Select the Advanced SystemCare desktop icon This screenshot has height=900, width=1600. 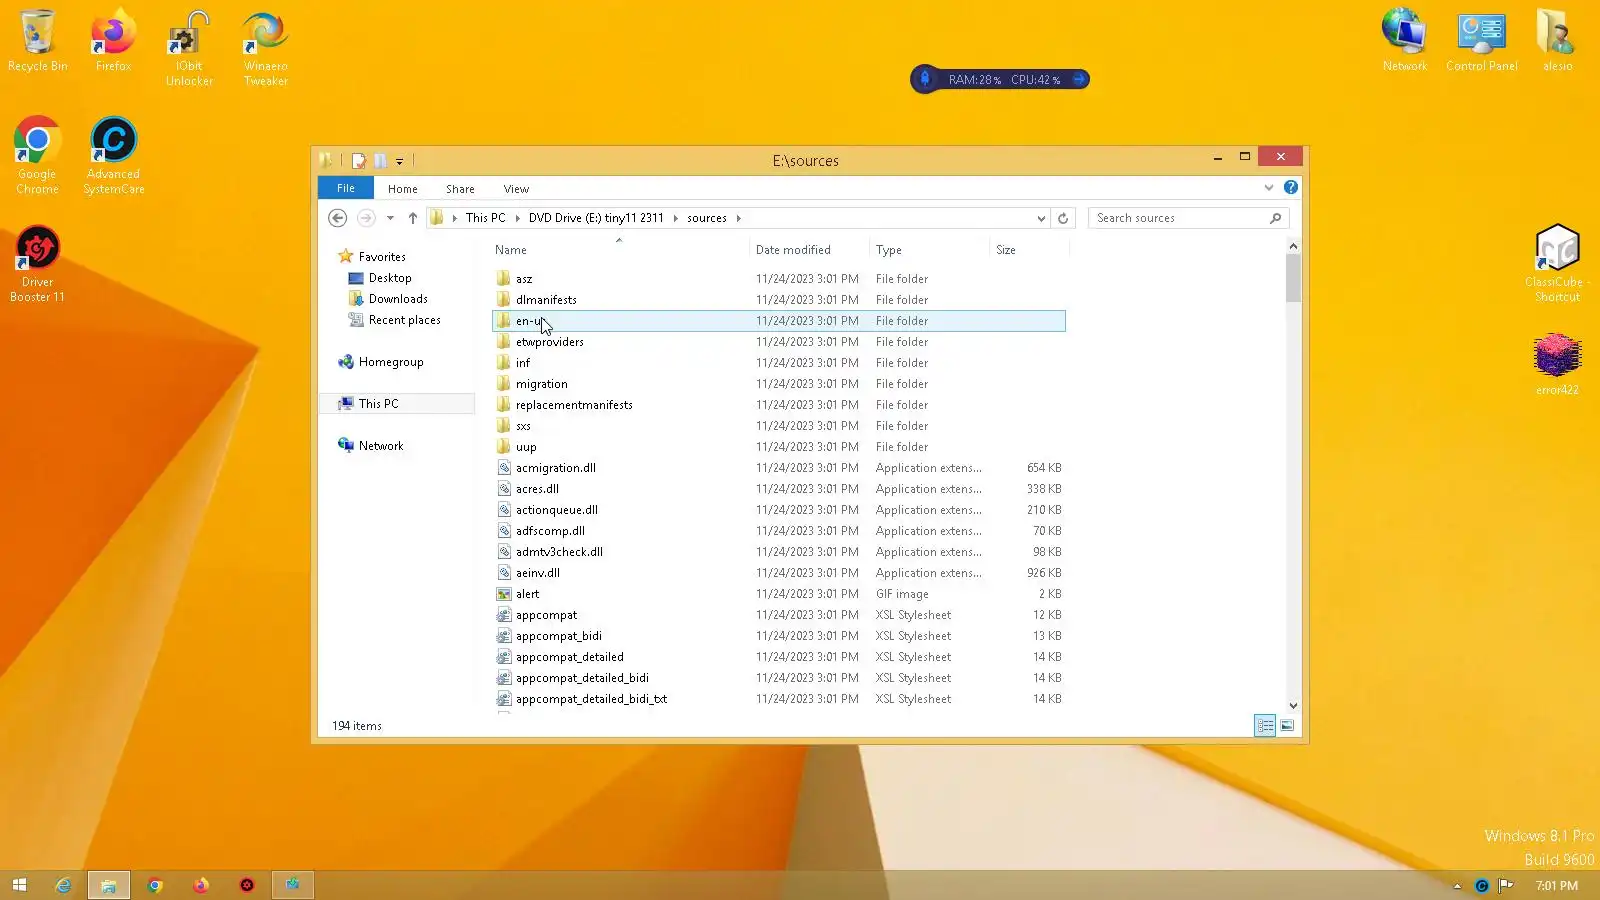pyautogui.click(x=113, y=155)
